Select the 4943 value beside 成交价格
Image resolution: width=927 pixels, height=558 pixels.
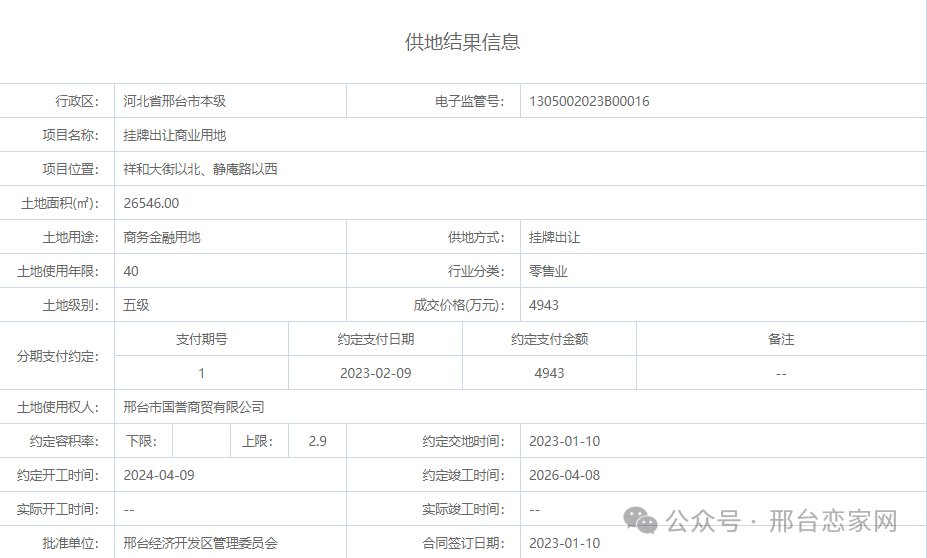click(544, 305)
